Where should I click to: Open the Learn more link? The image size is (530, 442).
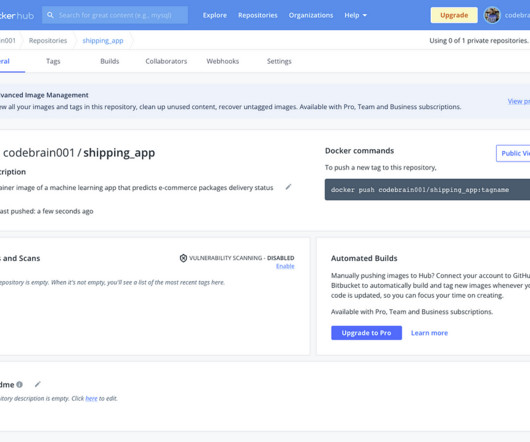tap(429, 333)
